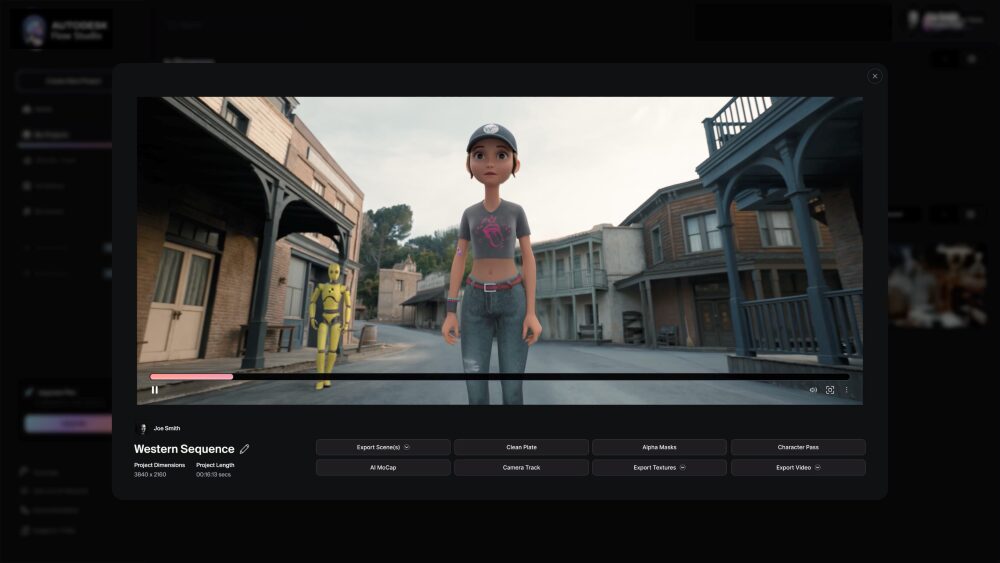Close the project preview dialog
The width and height of the screenshot is (1000, 563).
[874, 76]
